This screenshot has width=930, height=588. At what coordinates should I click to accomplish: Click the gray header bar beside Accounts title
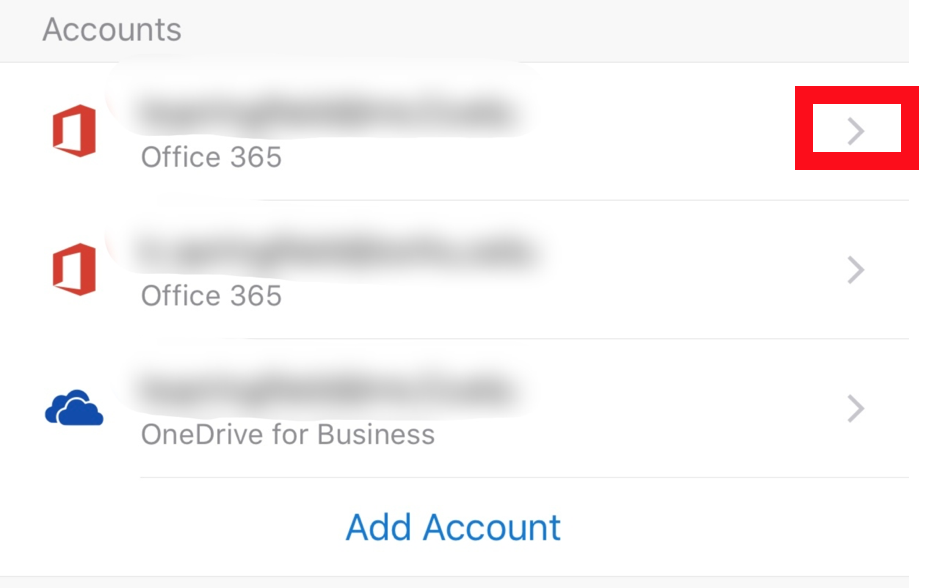[534, 30]
